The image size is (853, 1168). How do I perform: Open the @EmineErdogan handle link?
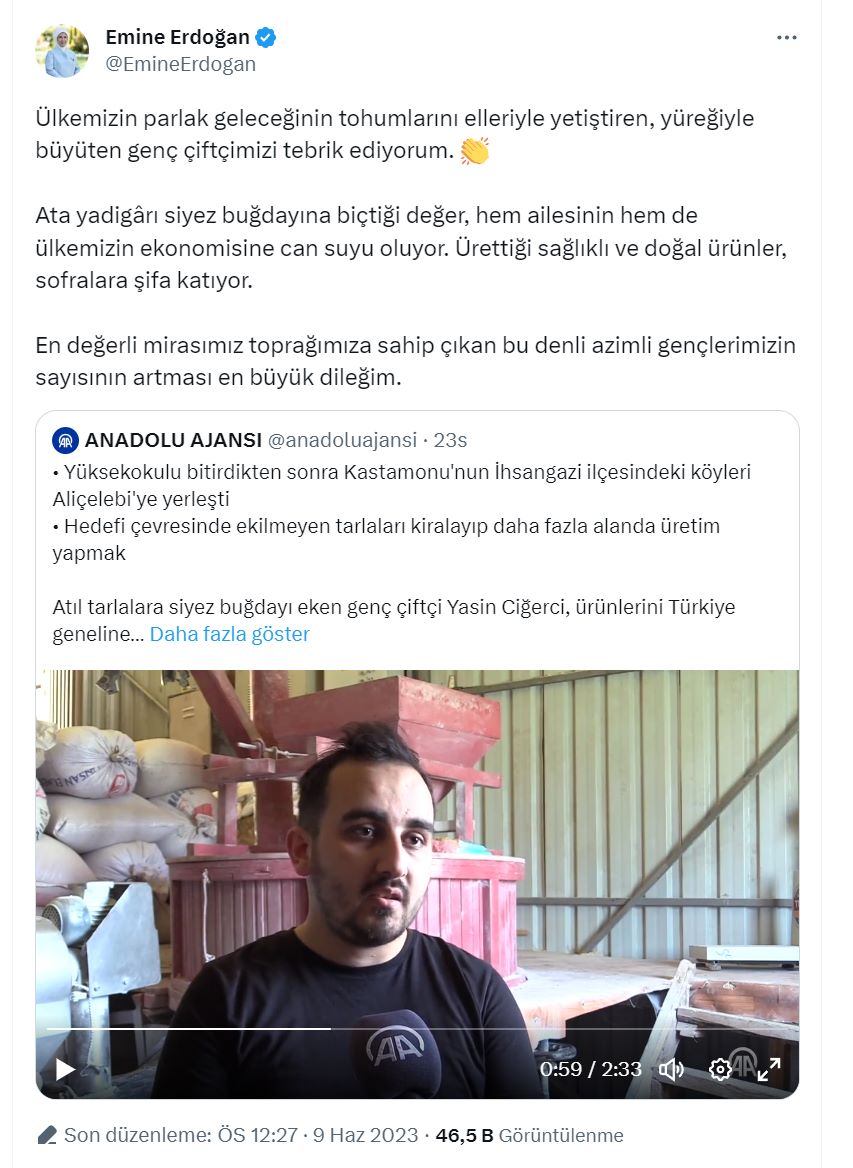click(x=181, y=64)
